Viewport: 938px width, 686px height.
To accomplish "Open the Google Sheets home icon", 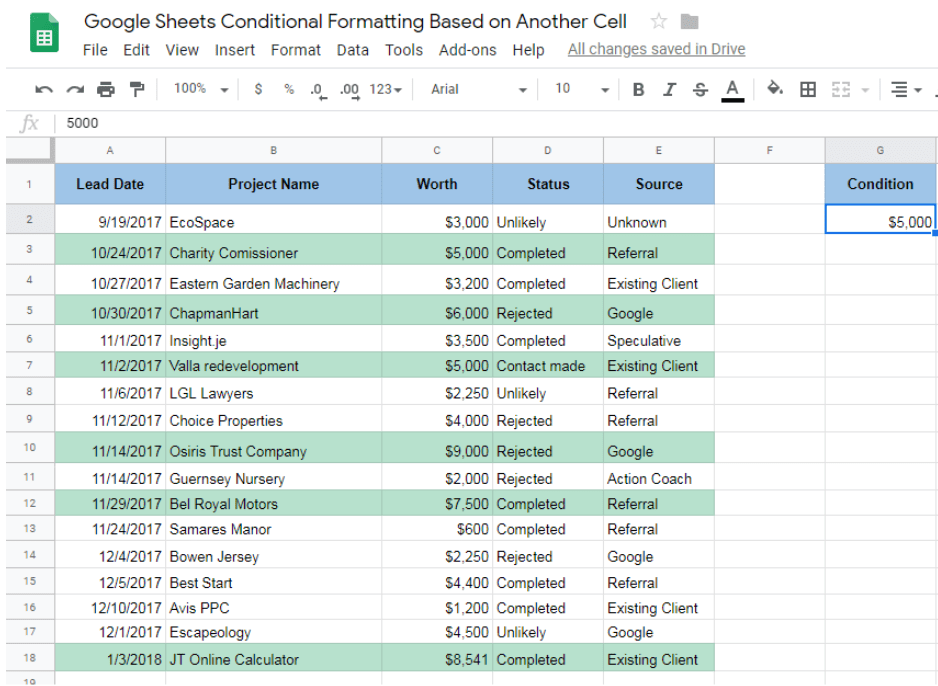I will coord(44,32).
